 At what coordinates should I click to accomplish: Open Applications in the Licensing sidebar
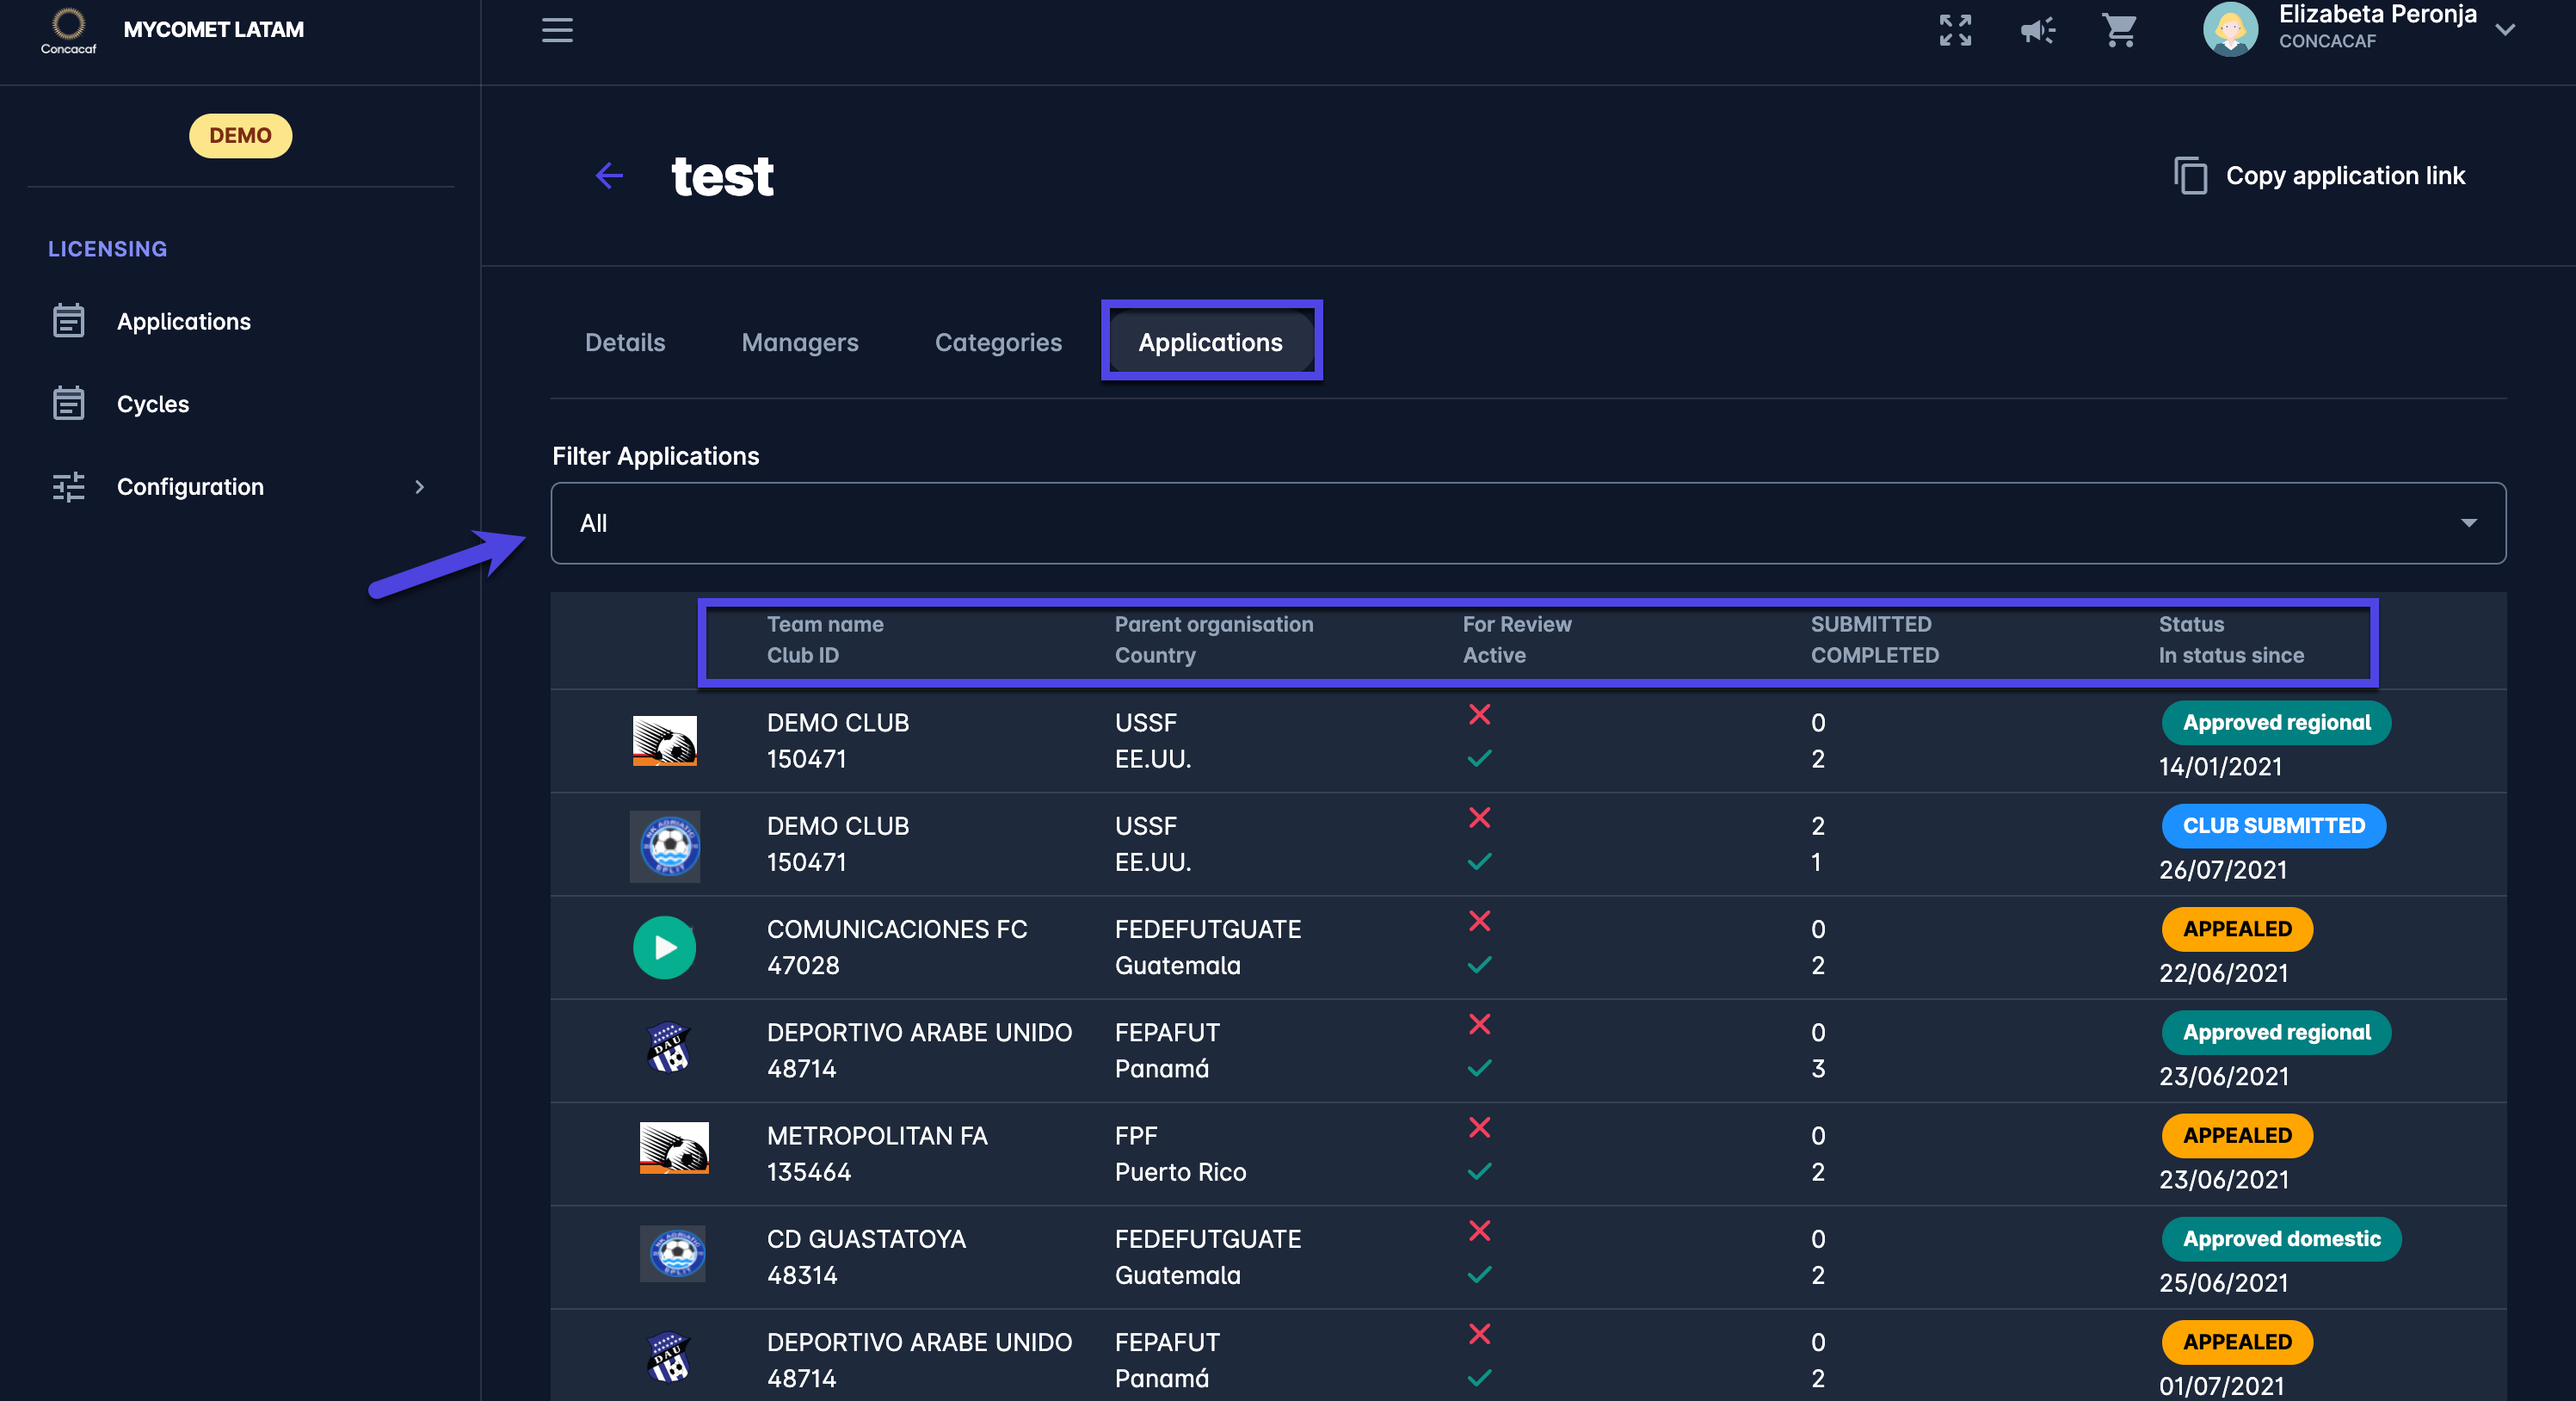click(x=183, y=321)
